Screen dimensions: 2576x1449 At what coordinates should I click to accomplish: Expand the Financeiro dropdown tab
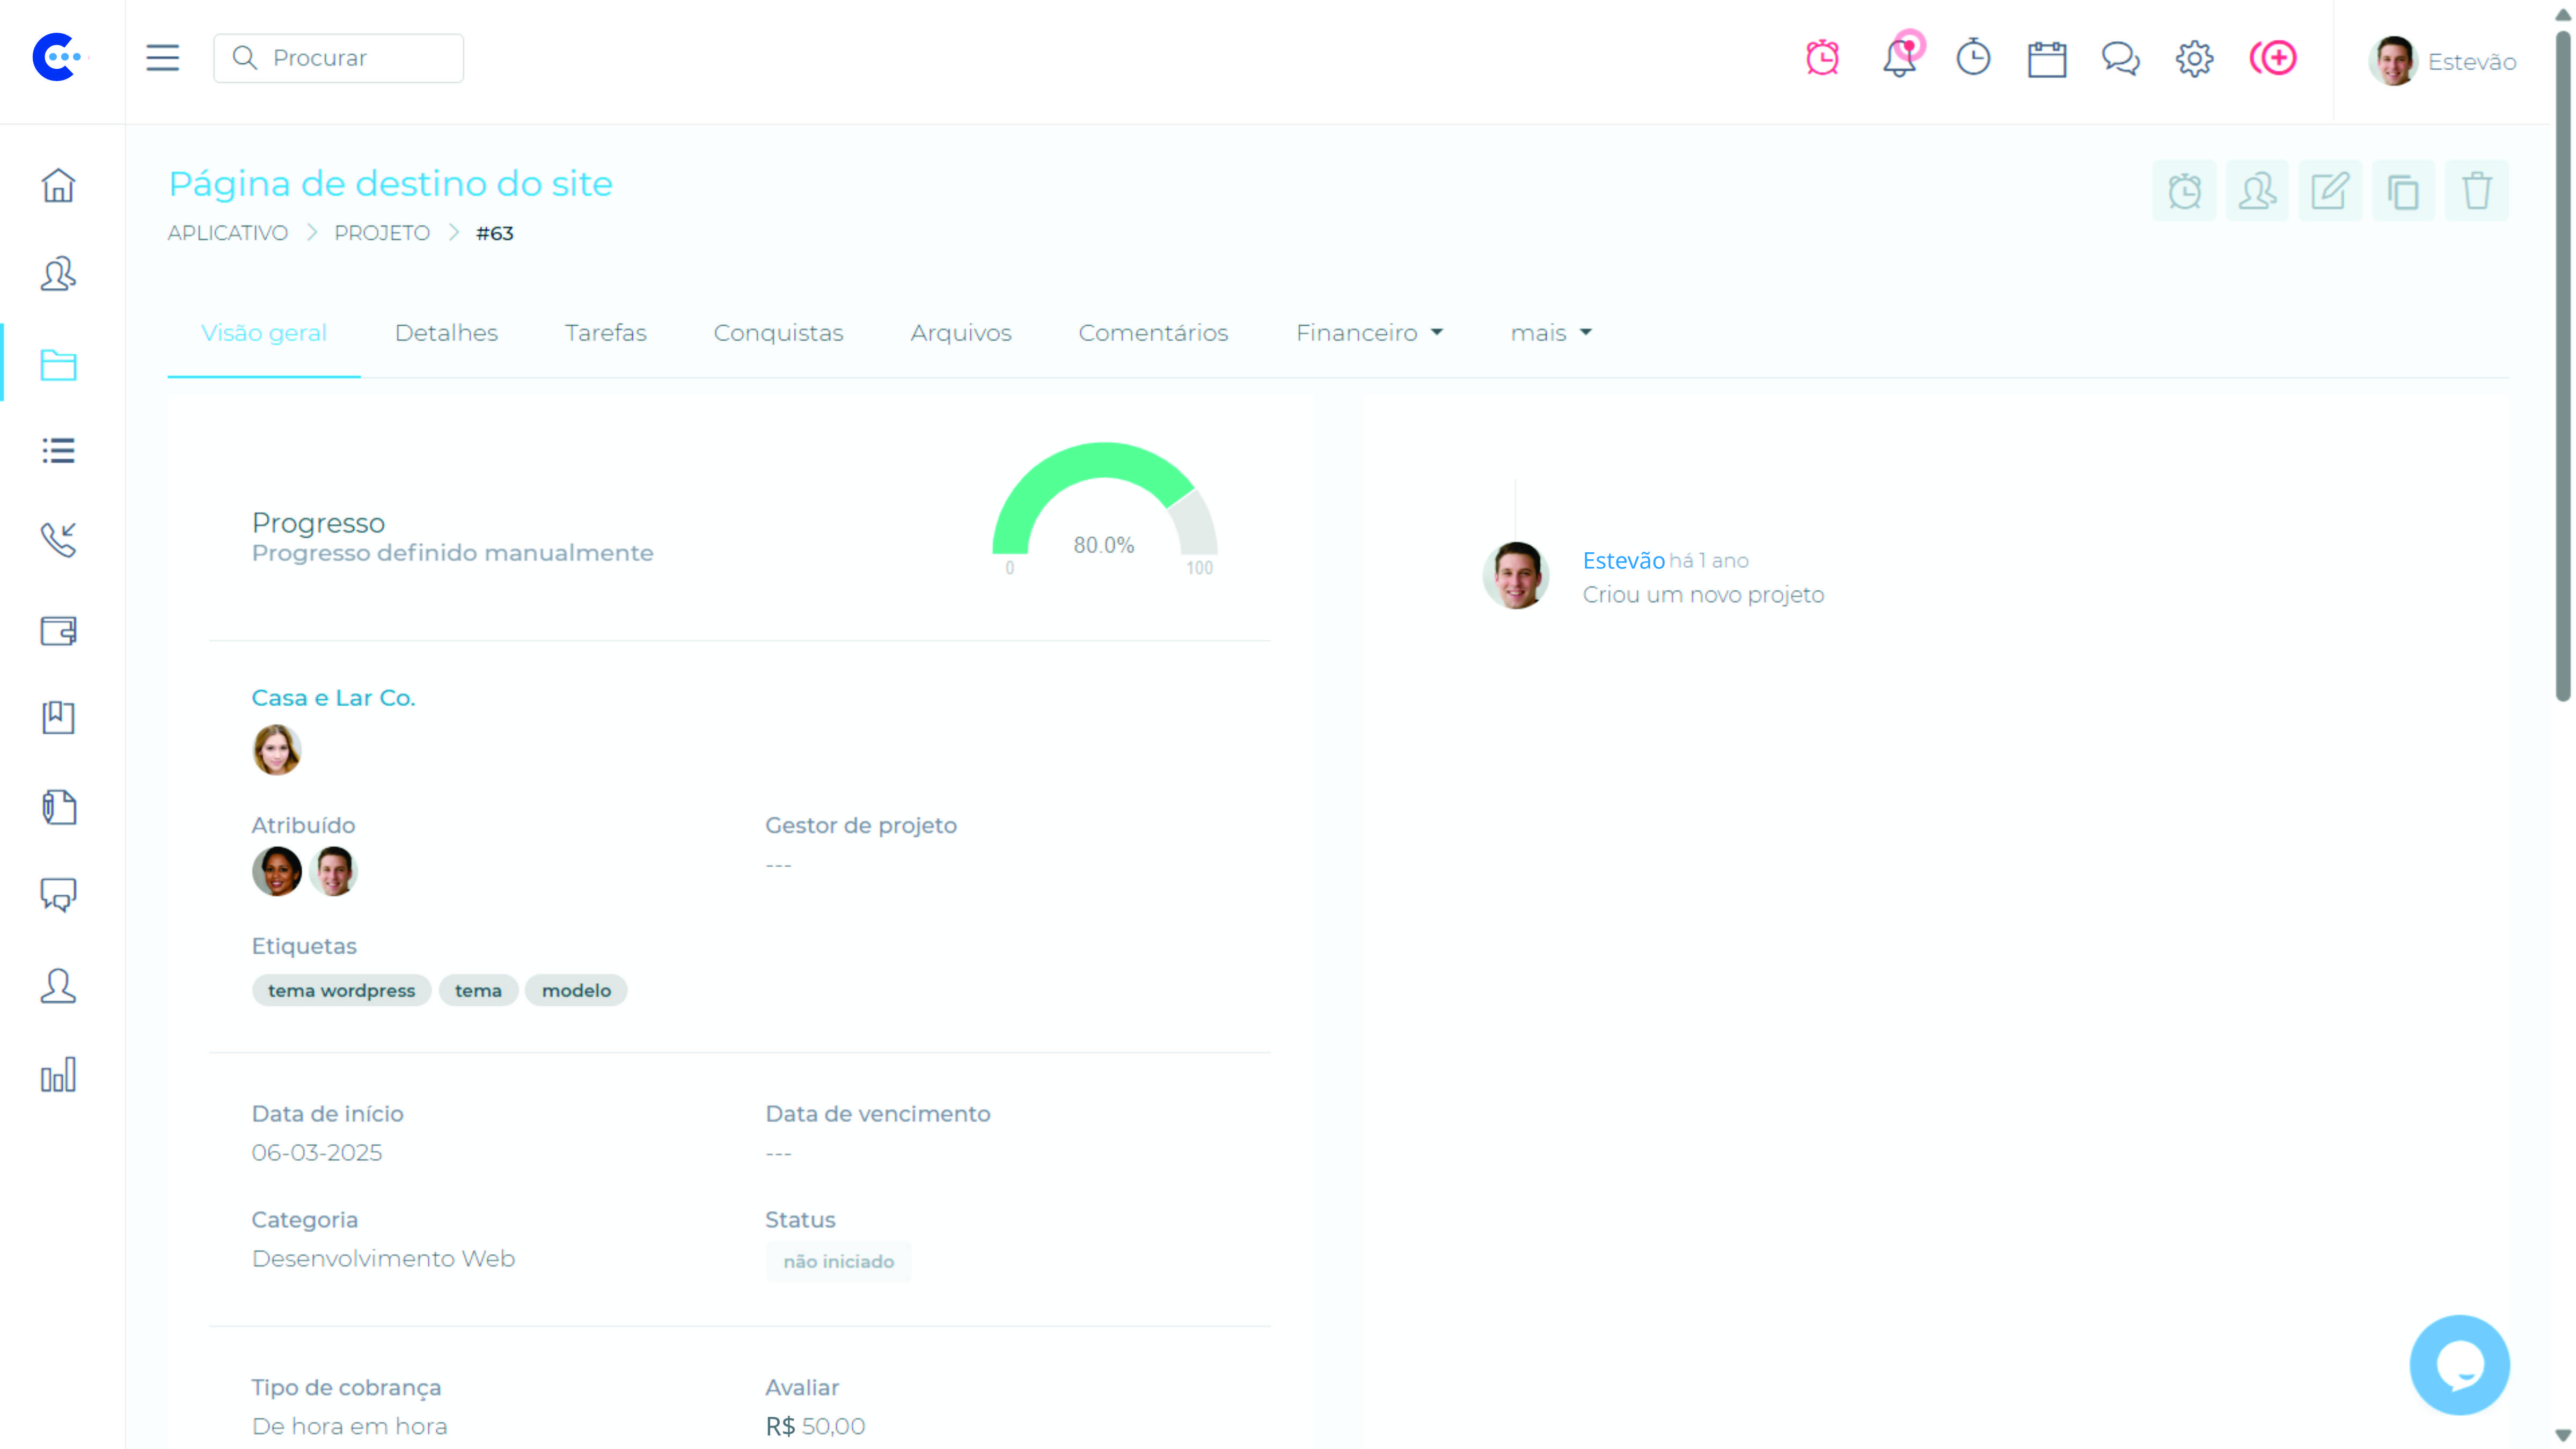tap(1369, 333)
